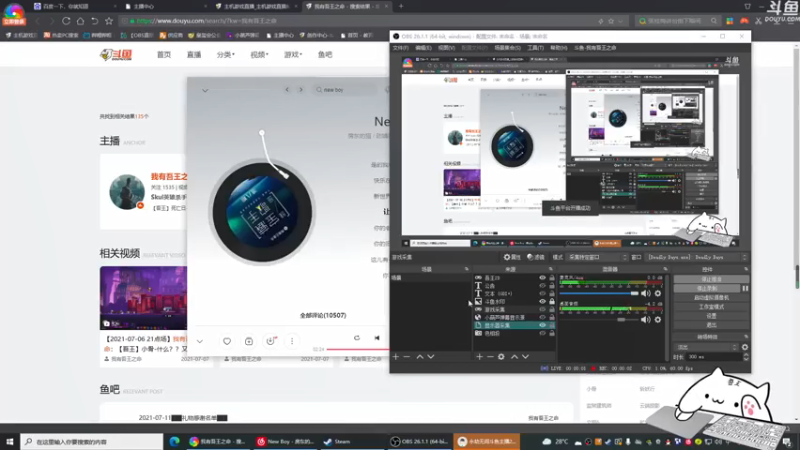Toggle visibility of third text source

(542, 293)
